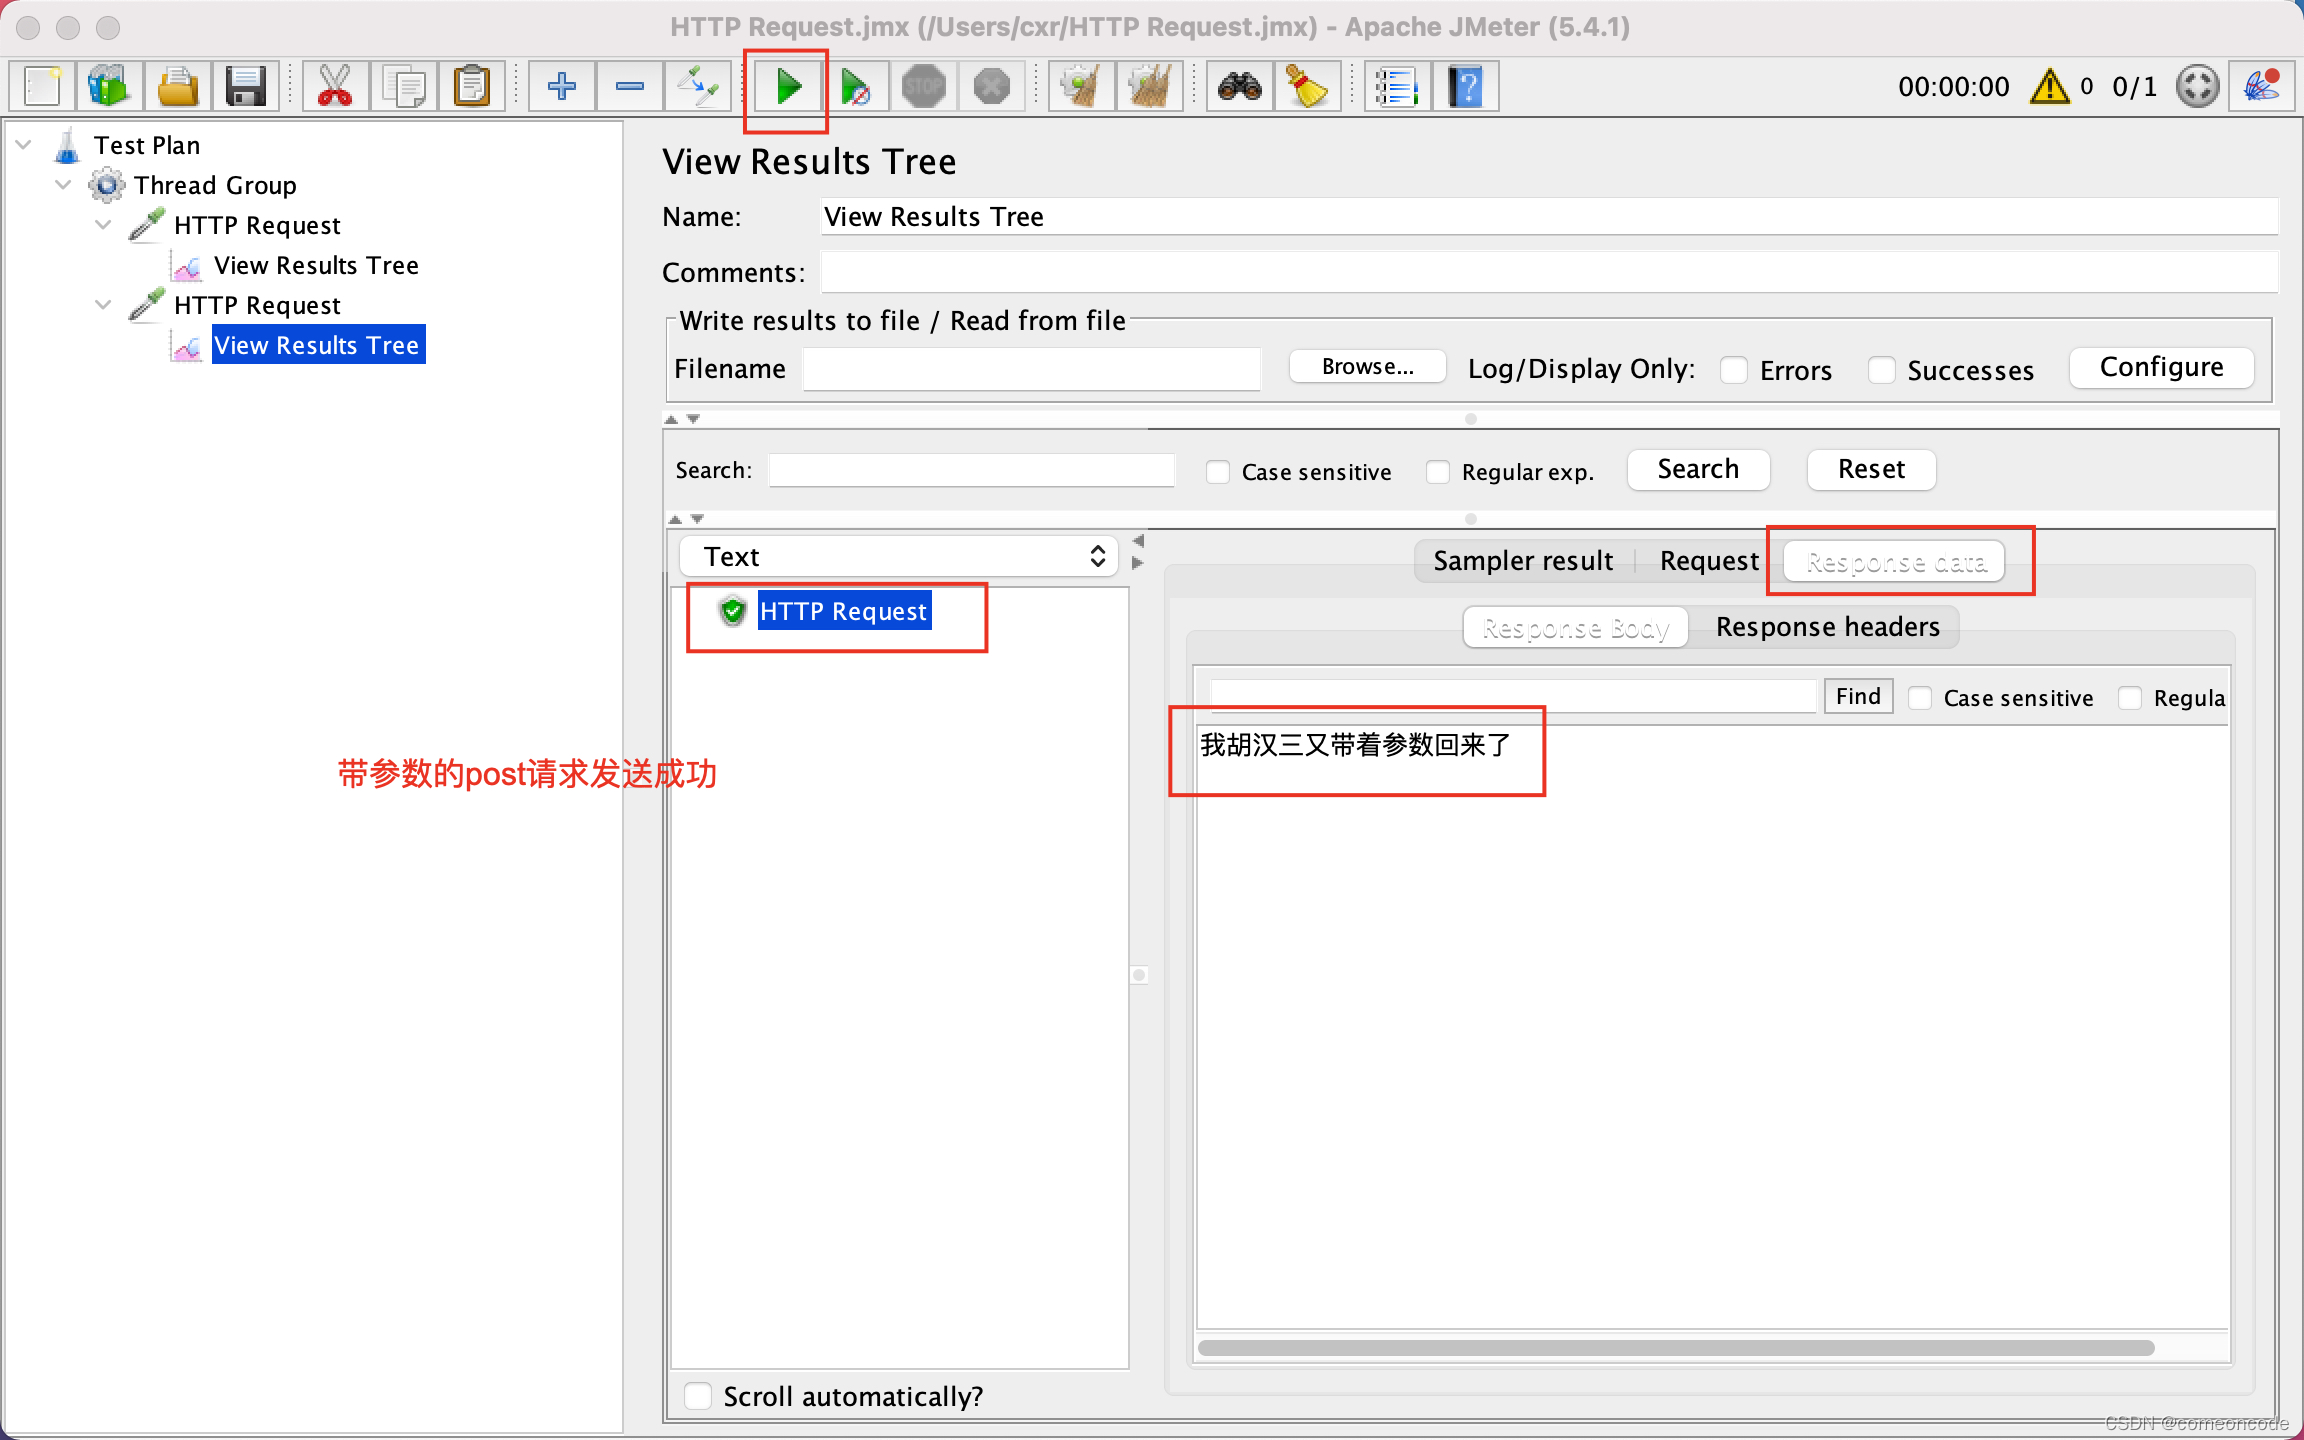The height and width of the screenshot is (1440, 2304).
Task: Toggle the Regular exp. checkbox
Action: point(1437,472)
